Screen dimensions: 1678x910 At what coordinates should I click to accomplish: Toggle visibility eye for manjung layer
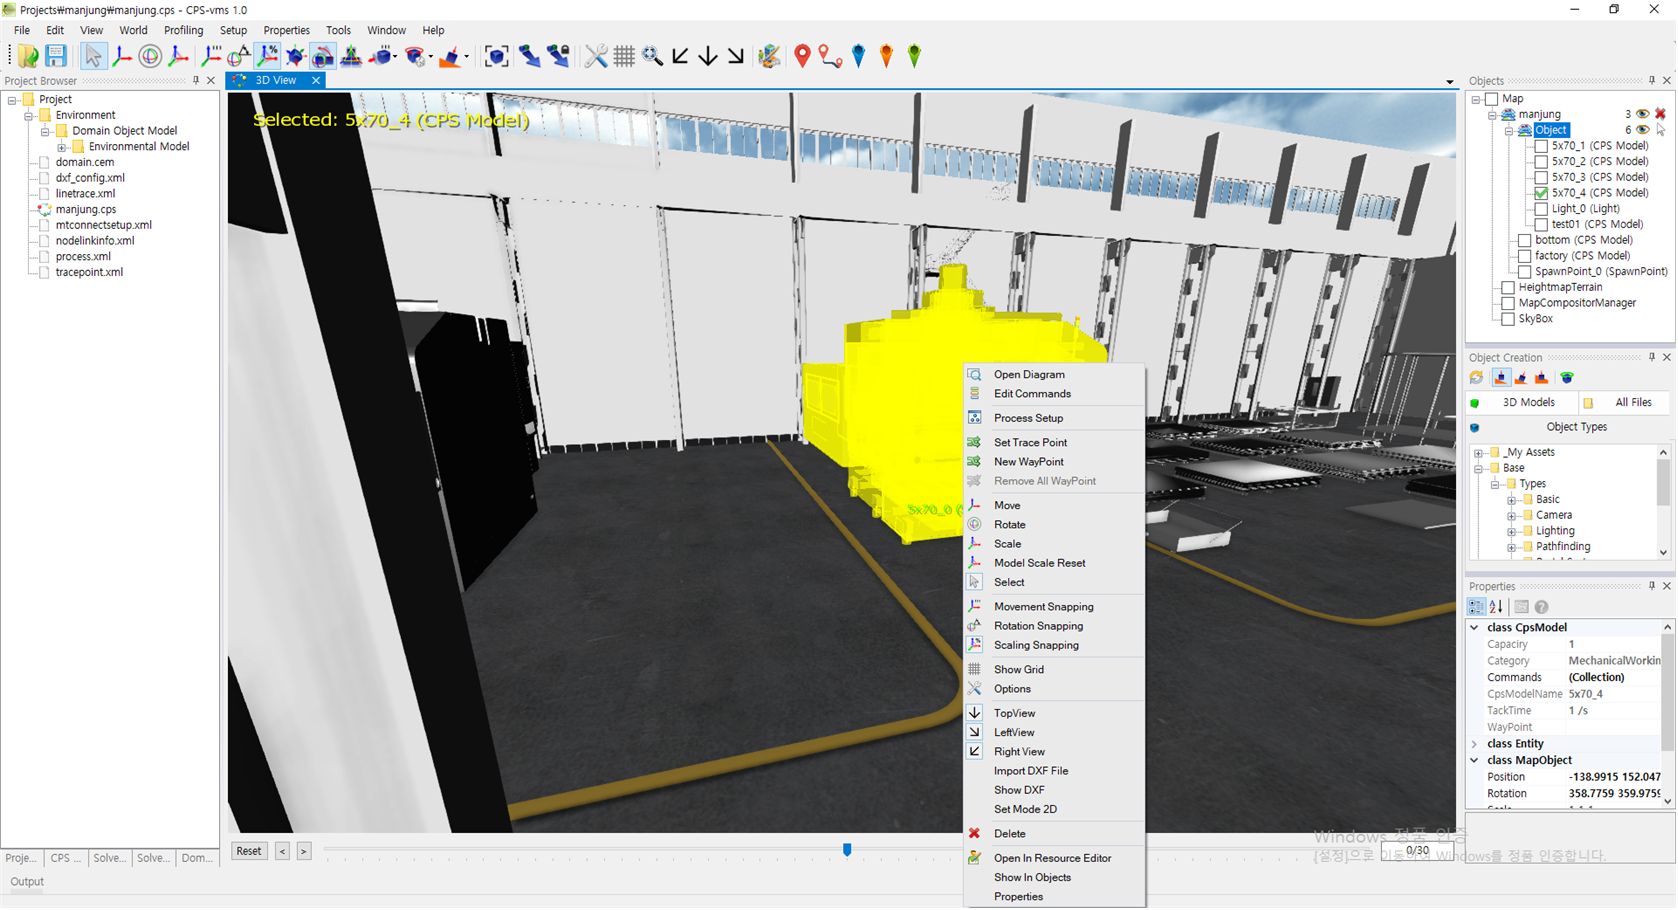tap(1642, 114)
